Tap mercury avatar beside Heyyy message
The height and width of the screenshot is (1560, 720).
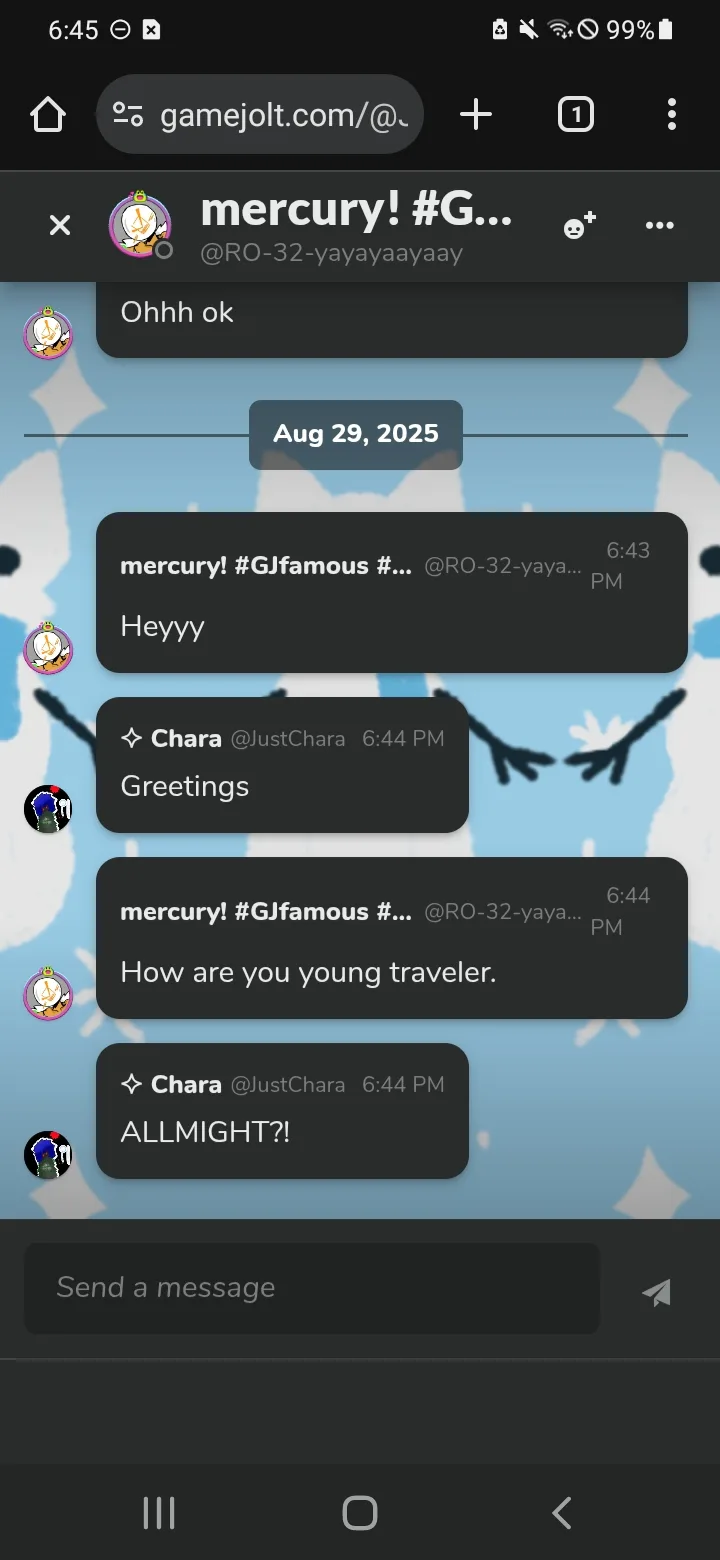[48, 648]
